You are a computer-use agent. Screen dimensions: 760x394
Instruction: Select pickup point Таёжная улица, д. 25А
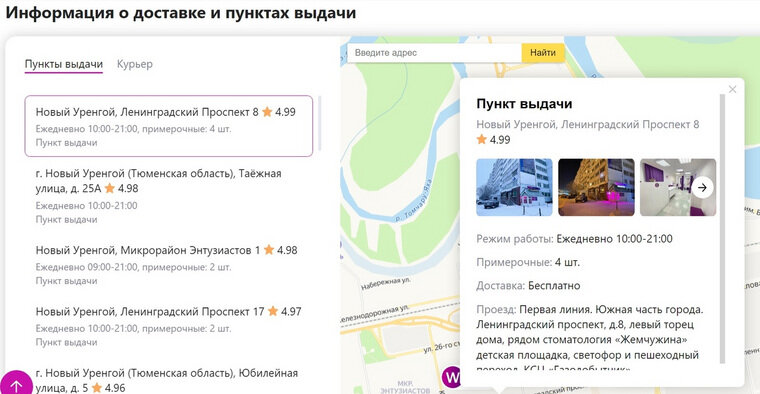[x=169, y=196]
